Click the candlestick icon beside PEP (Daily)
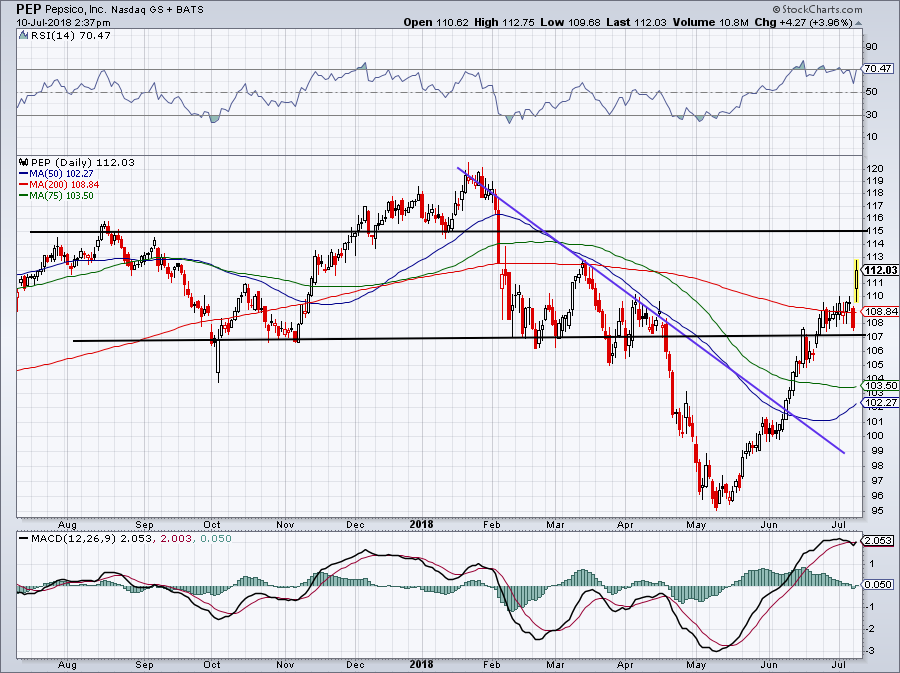This screenshot has height=673, width=900. [x=24, y=162]
